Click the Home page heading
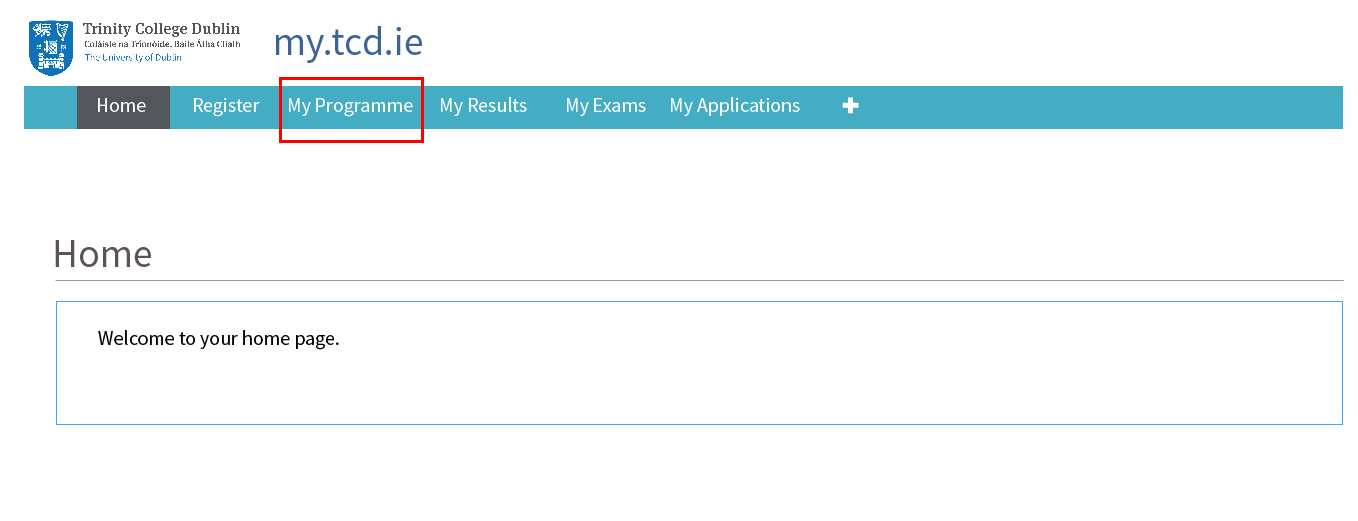Viewport: 1358px width, 521px height. pos(102,254)
